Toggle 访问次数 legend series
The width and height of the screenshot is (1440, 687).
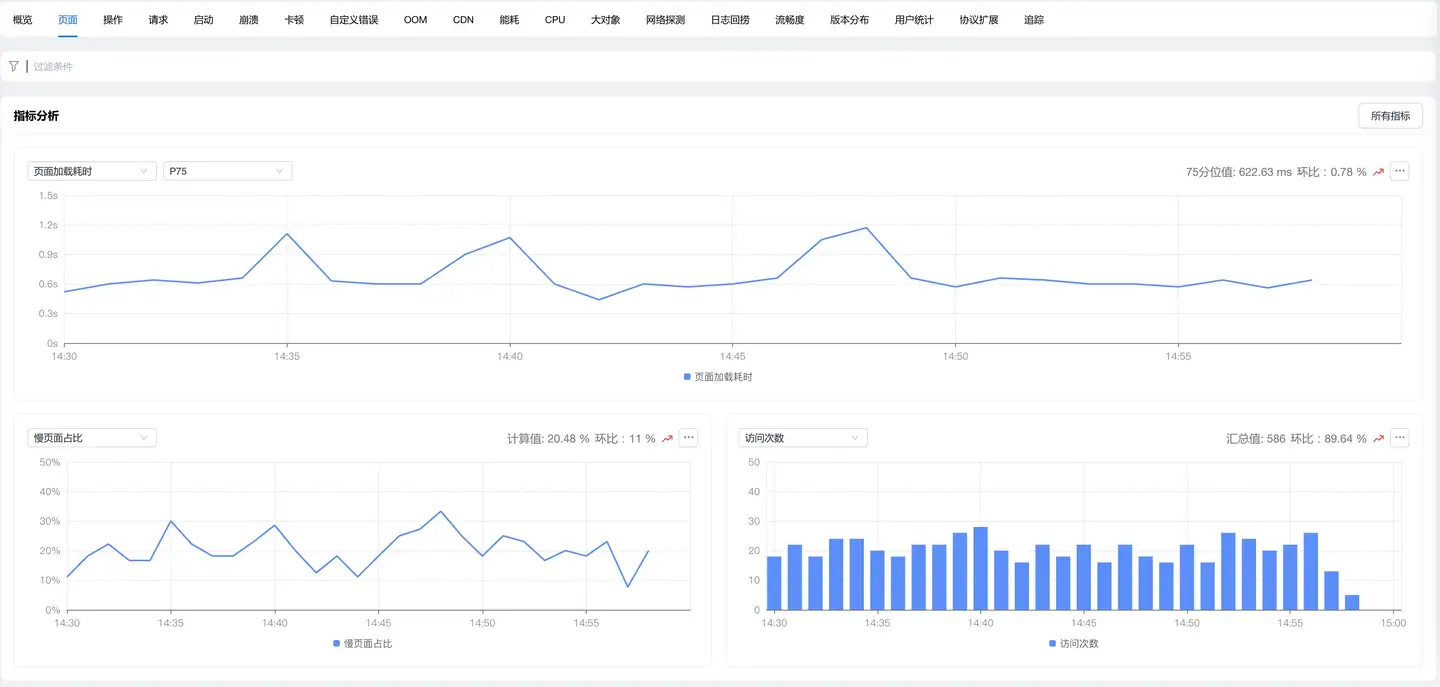[x=1073, y=644]
